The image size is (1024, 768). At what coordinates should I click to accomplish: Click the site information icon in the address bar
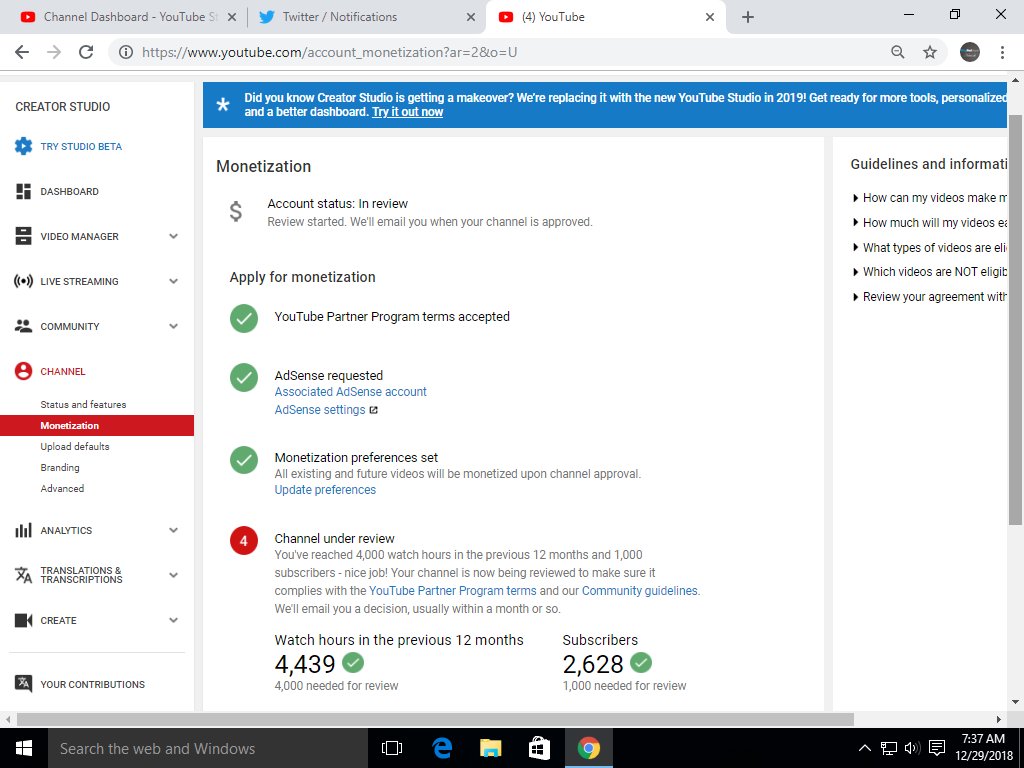click(125, 52)
